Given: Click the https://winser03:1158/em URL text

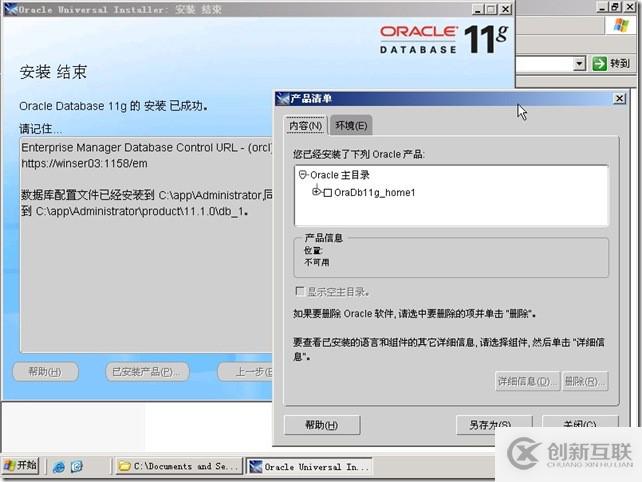Looking at the screenshot, I should (84, 163).
